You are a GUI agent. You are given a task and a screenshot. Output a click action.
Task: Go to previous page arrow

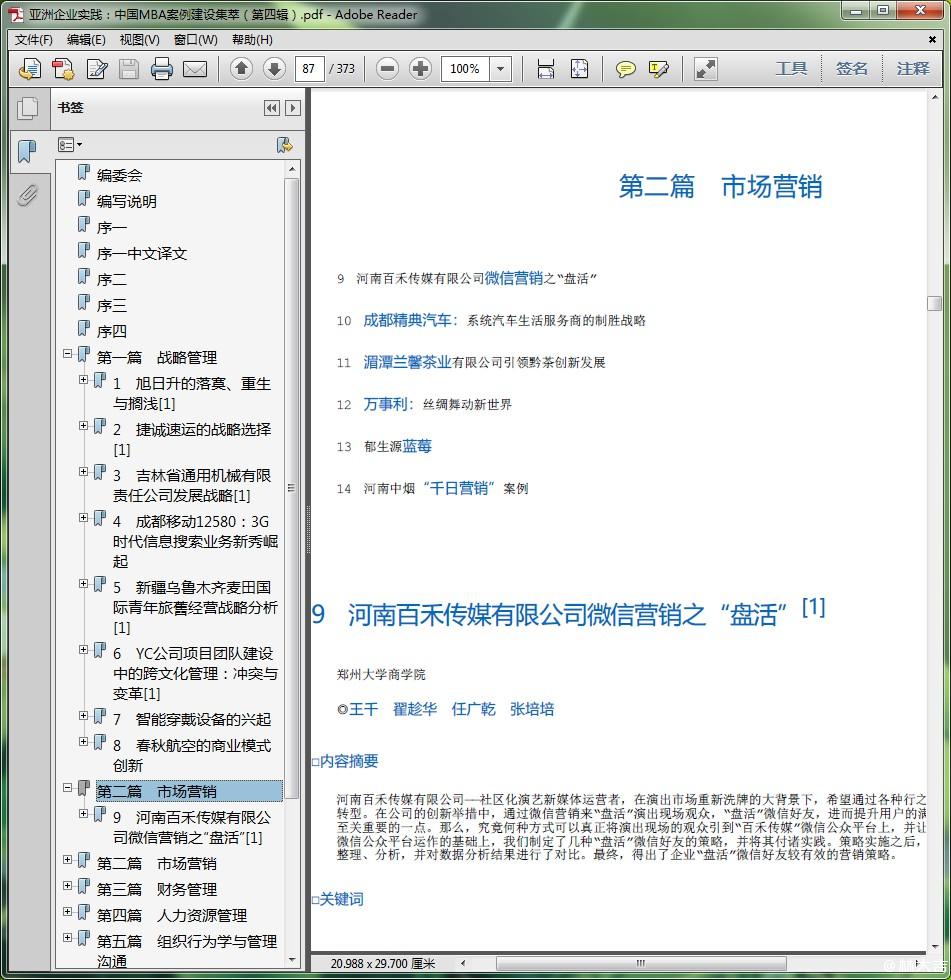[x=241, y=68]
